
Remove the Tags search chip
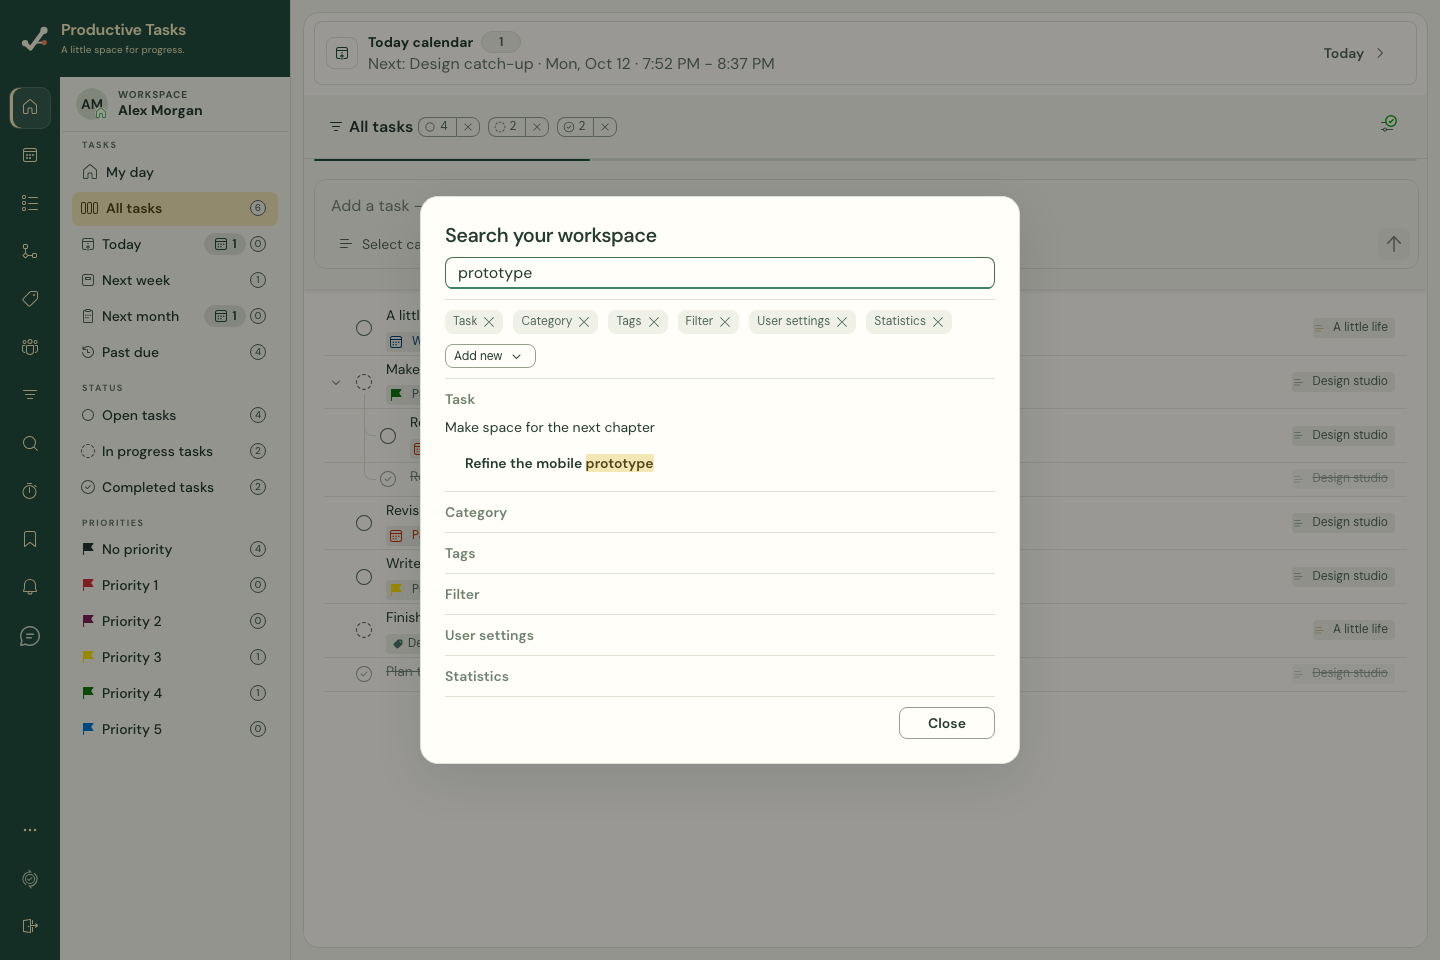pos(654,322)
